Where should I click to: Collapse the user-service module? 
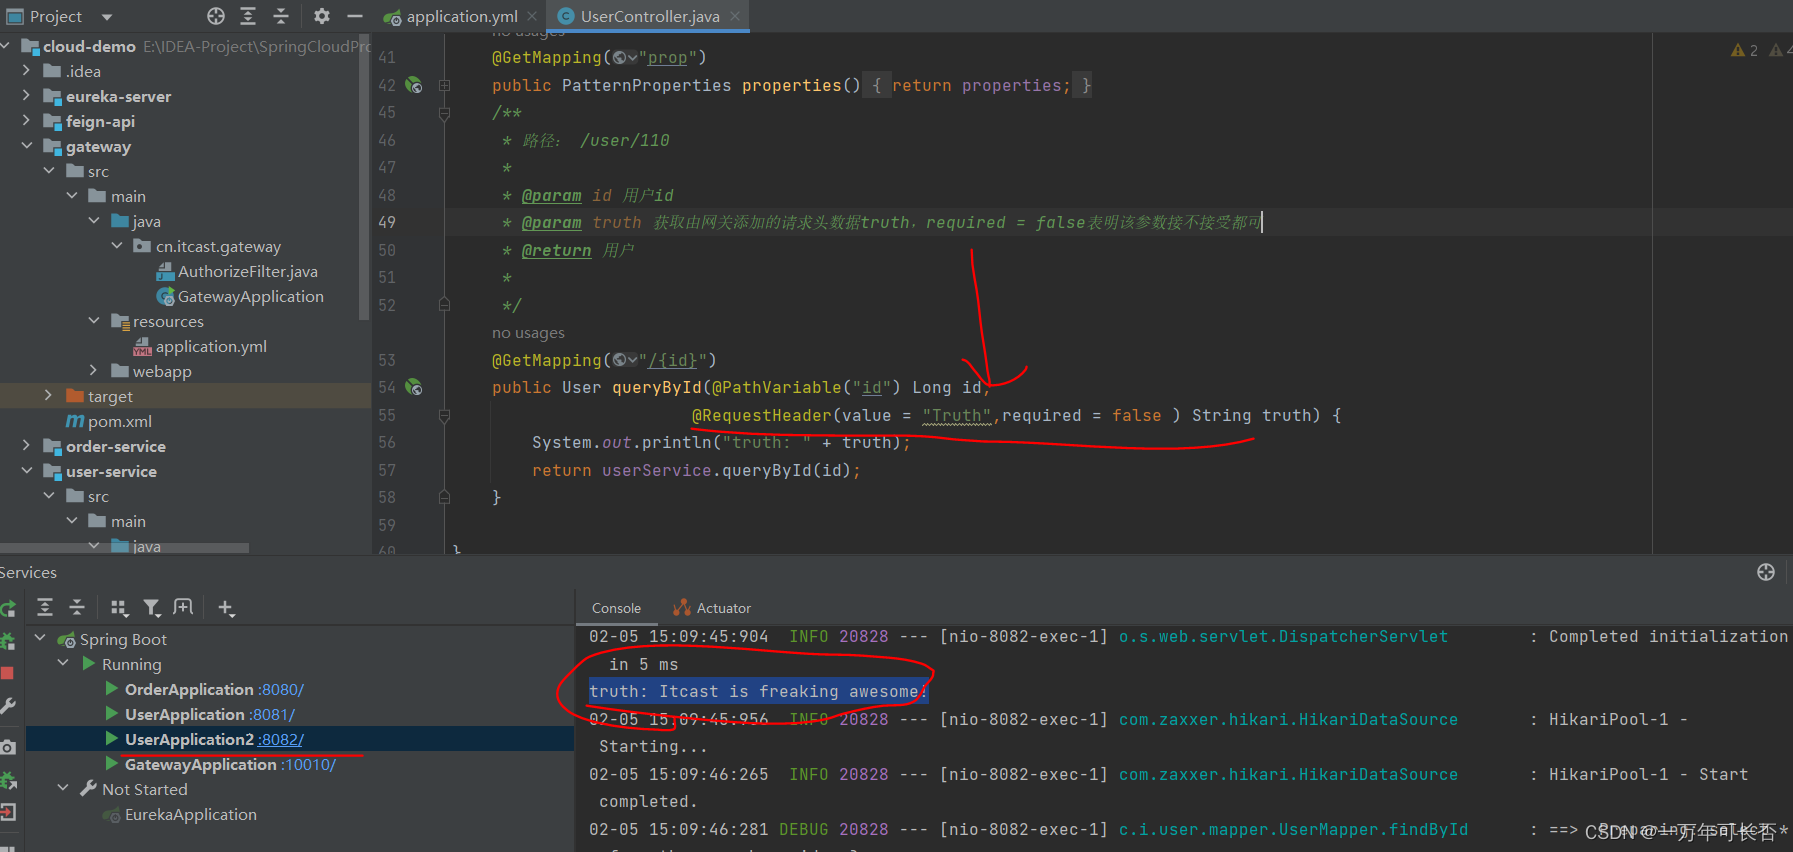pyautogui.click(x=27, y=471)
